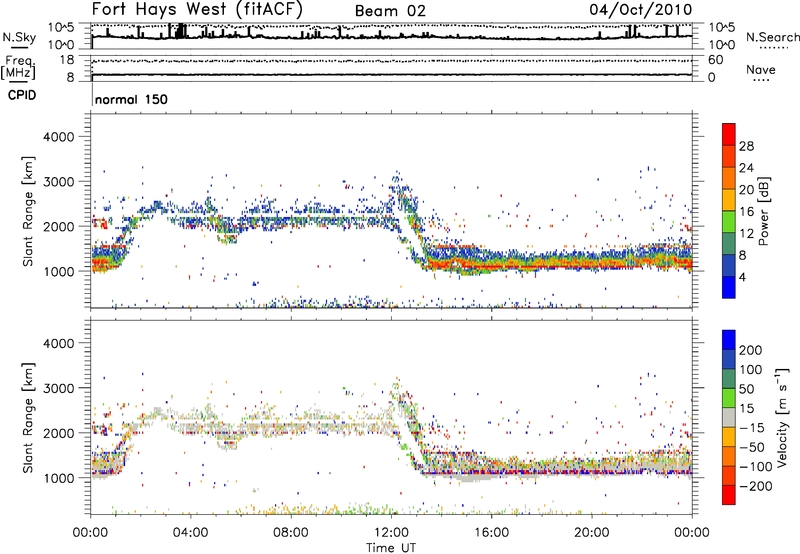Click the 'CPID' row label

22,95
